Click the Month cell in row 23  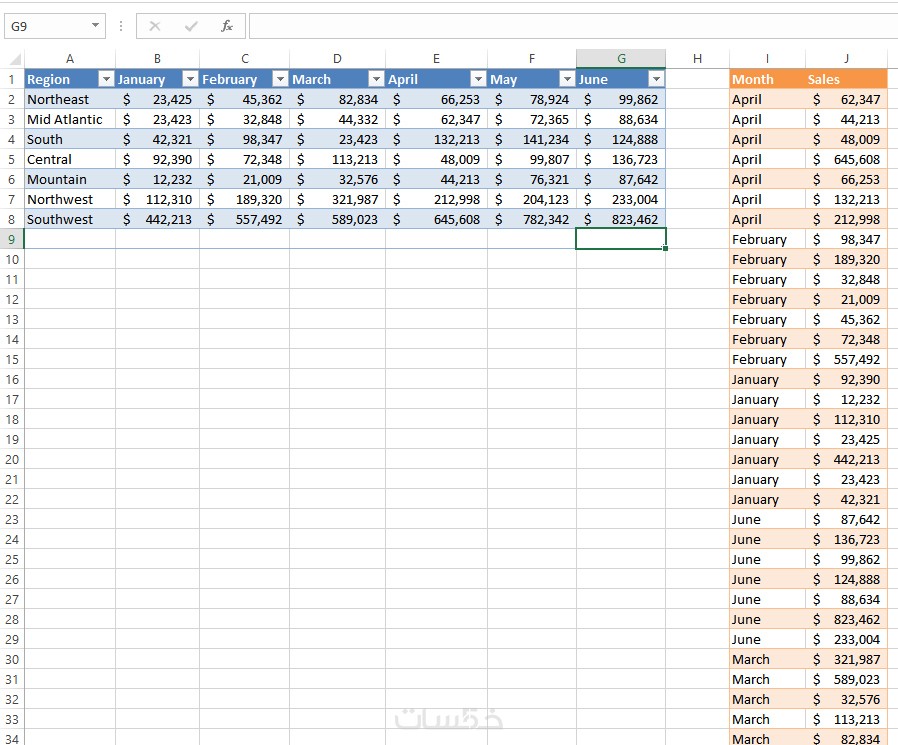click(767, 519)
